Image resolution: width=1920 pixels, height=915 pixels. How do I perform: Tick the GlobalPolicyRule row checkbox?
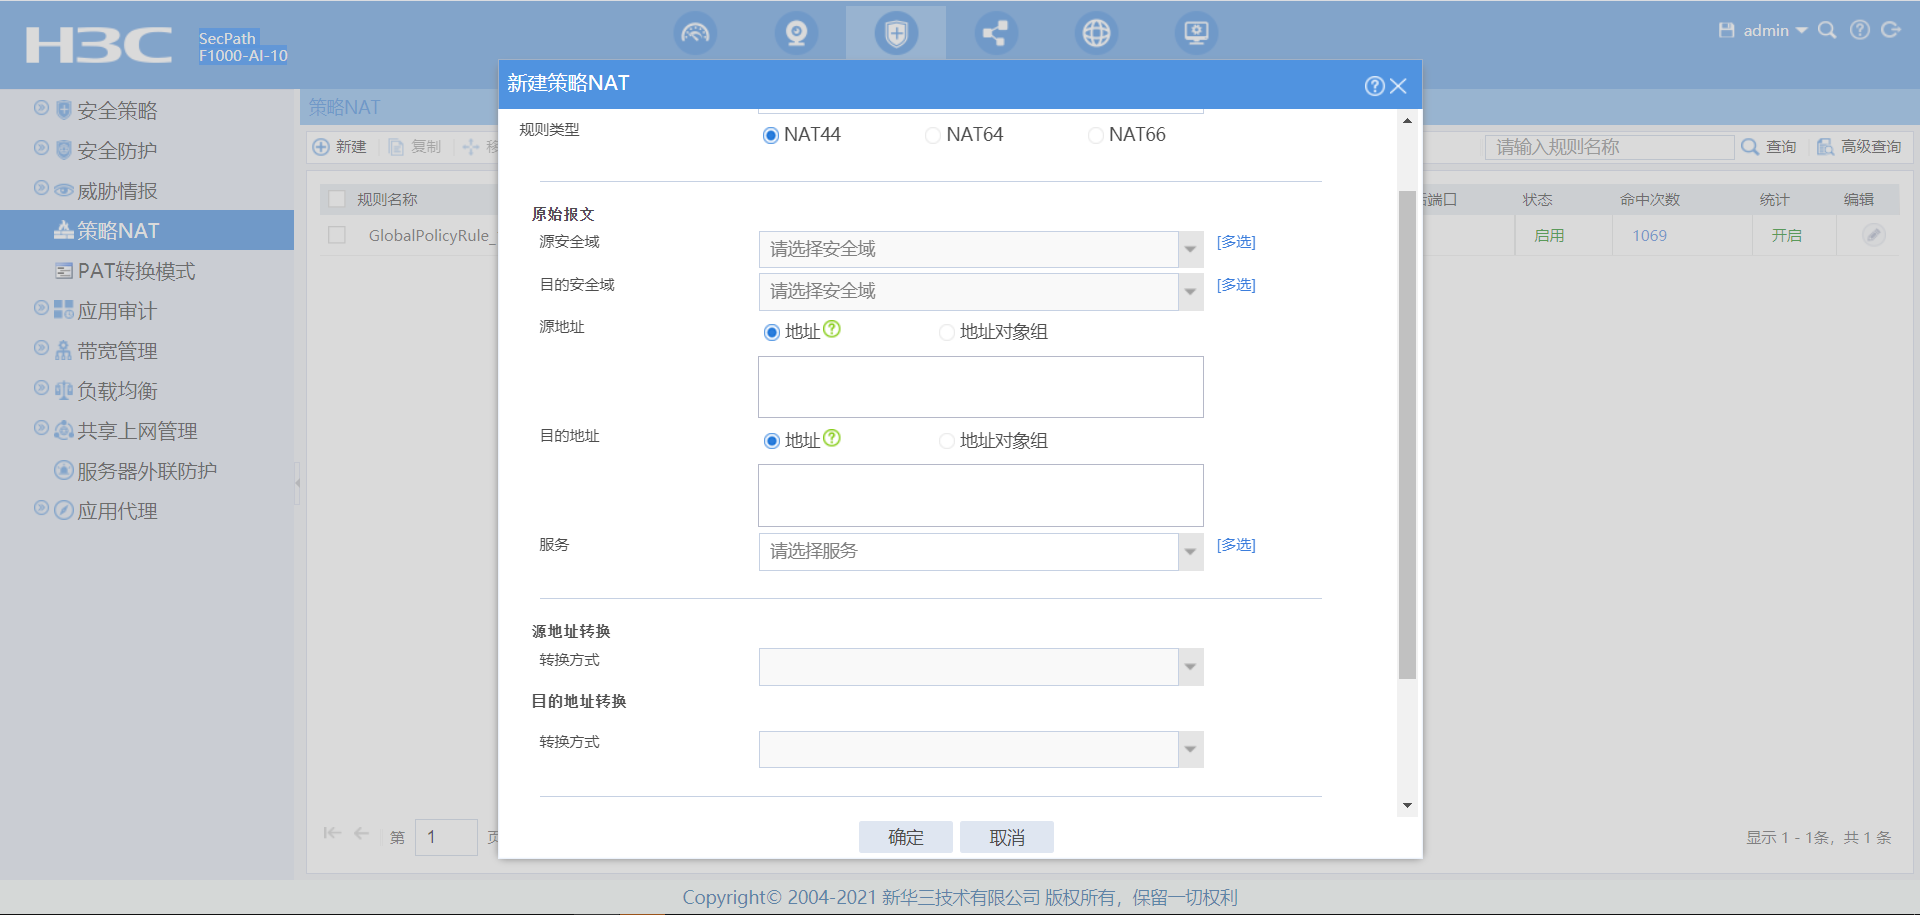[337, 235]
